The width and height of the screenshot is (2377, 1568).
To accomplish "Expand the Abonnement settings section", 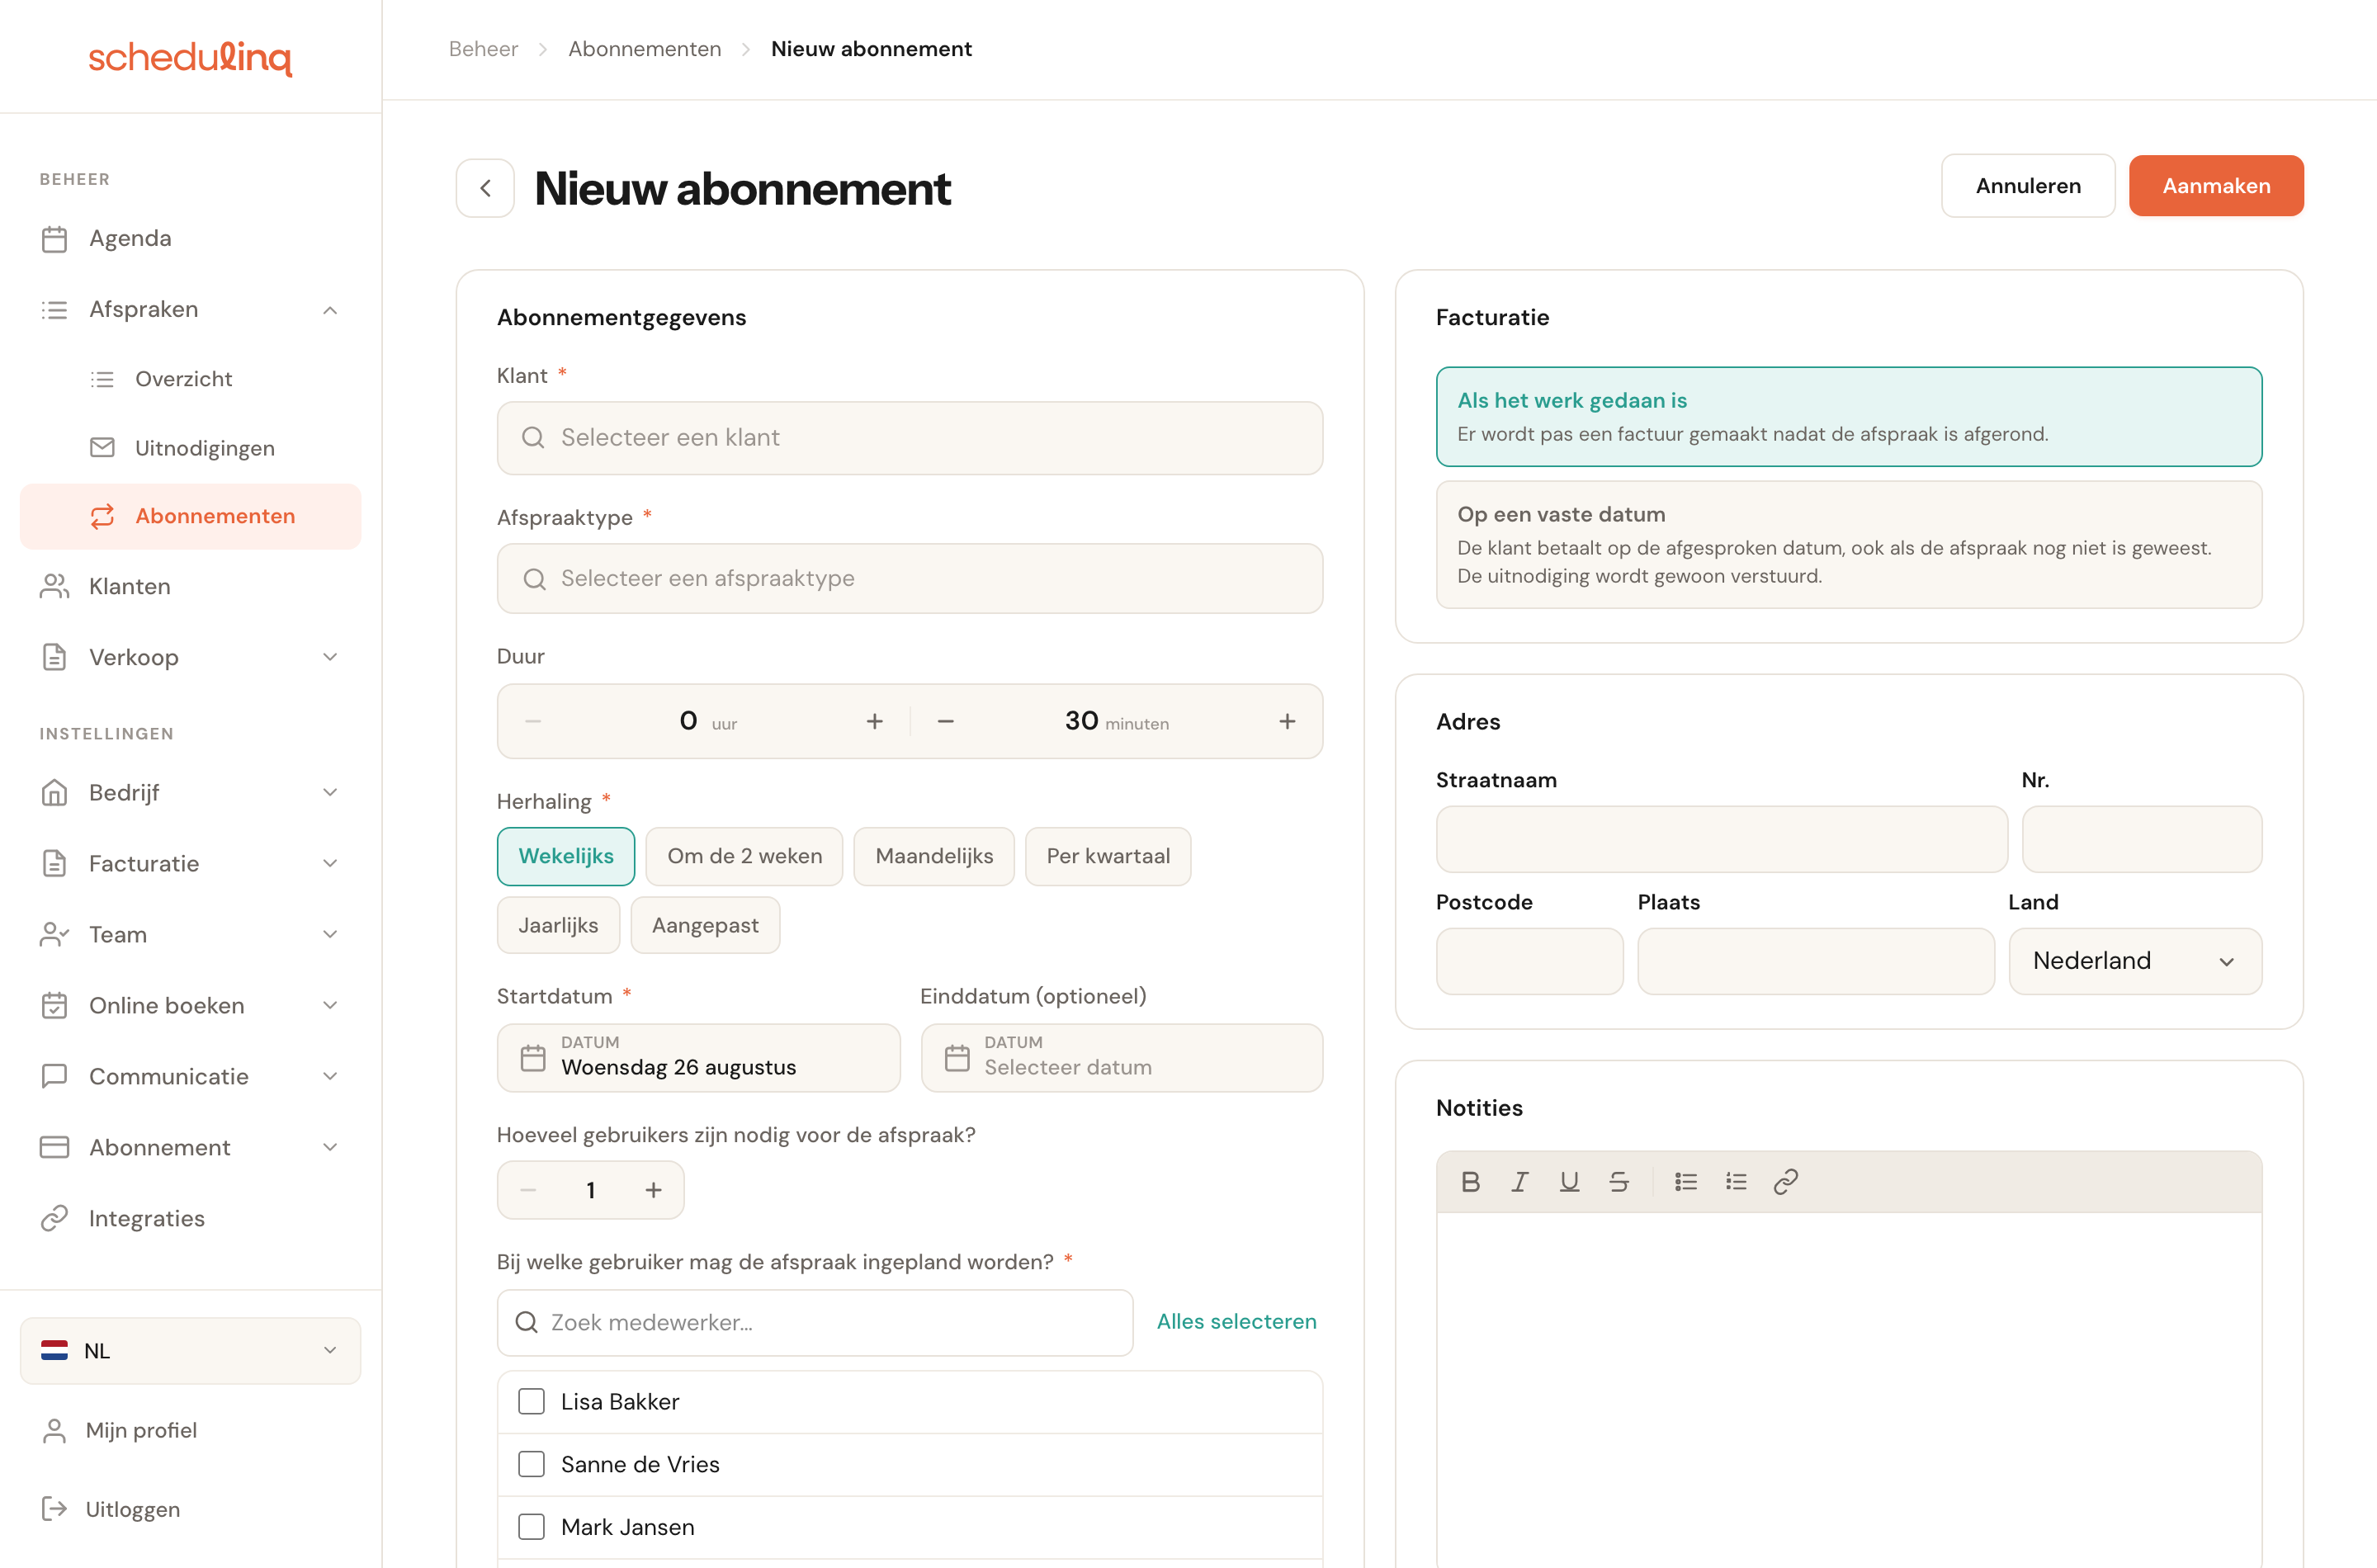I will (x=330, y=1147).
